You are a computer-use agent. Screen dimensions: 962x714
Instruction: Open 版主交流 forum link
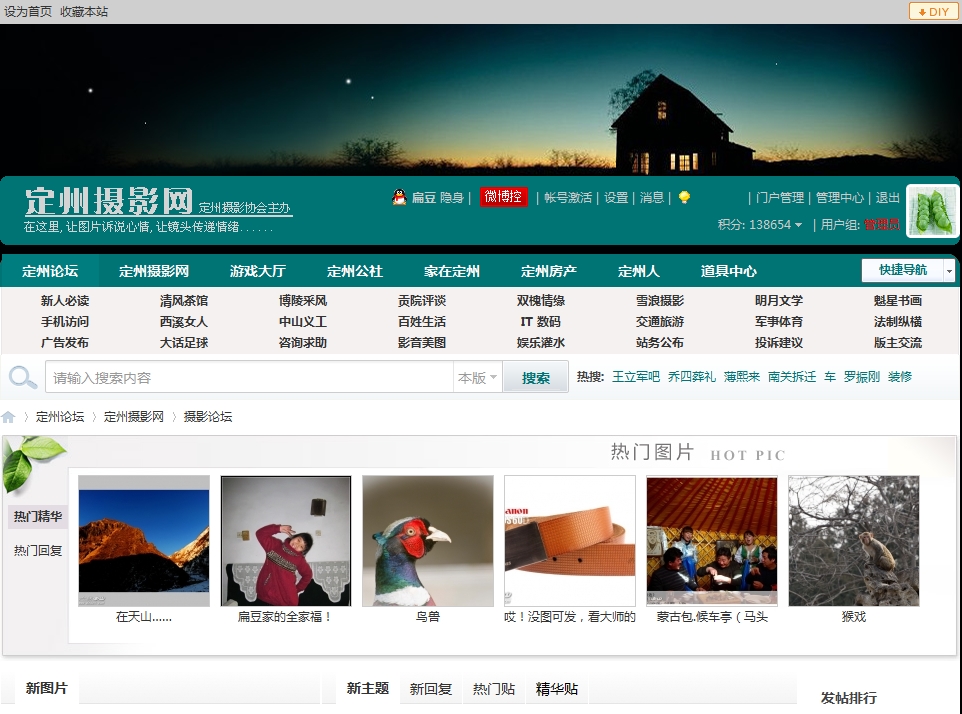coord(898,342)
